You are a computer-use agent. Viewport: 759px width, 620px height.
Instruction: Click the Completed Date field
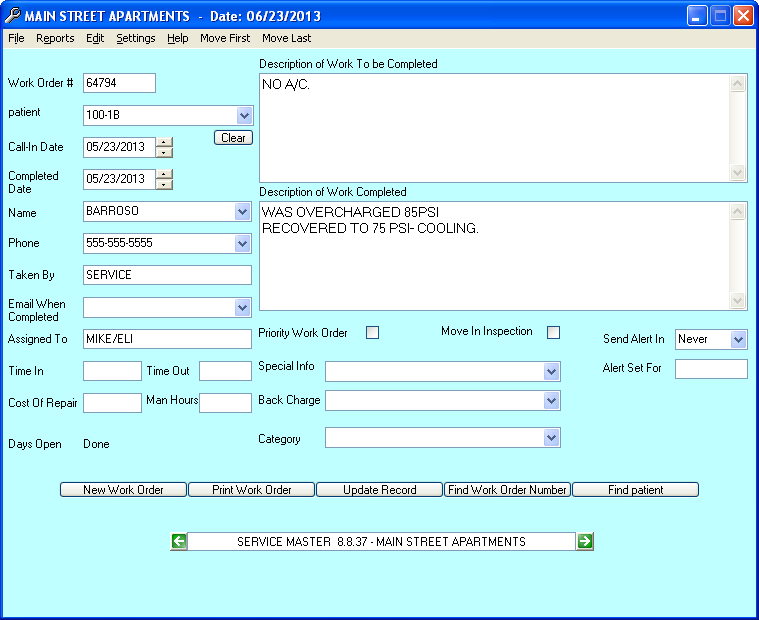(x=120, y=179)
